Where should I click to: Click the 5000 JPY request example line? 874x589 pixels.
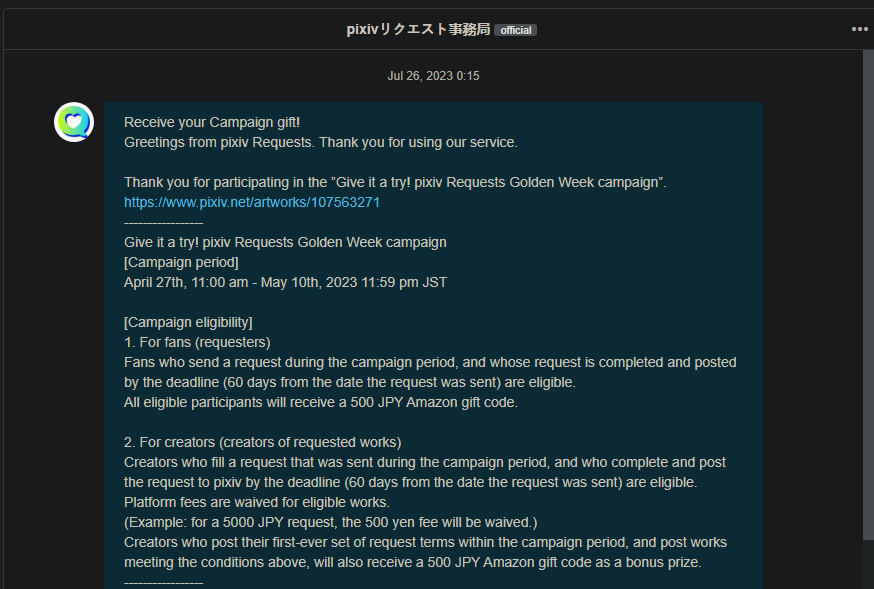[331, 523]
